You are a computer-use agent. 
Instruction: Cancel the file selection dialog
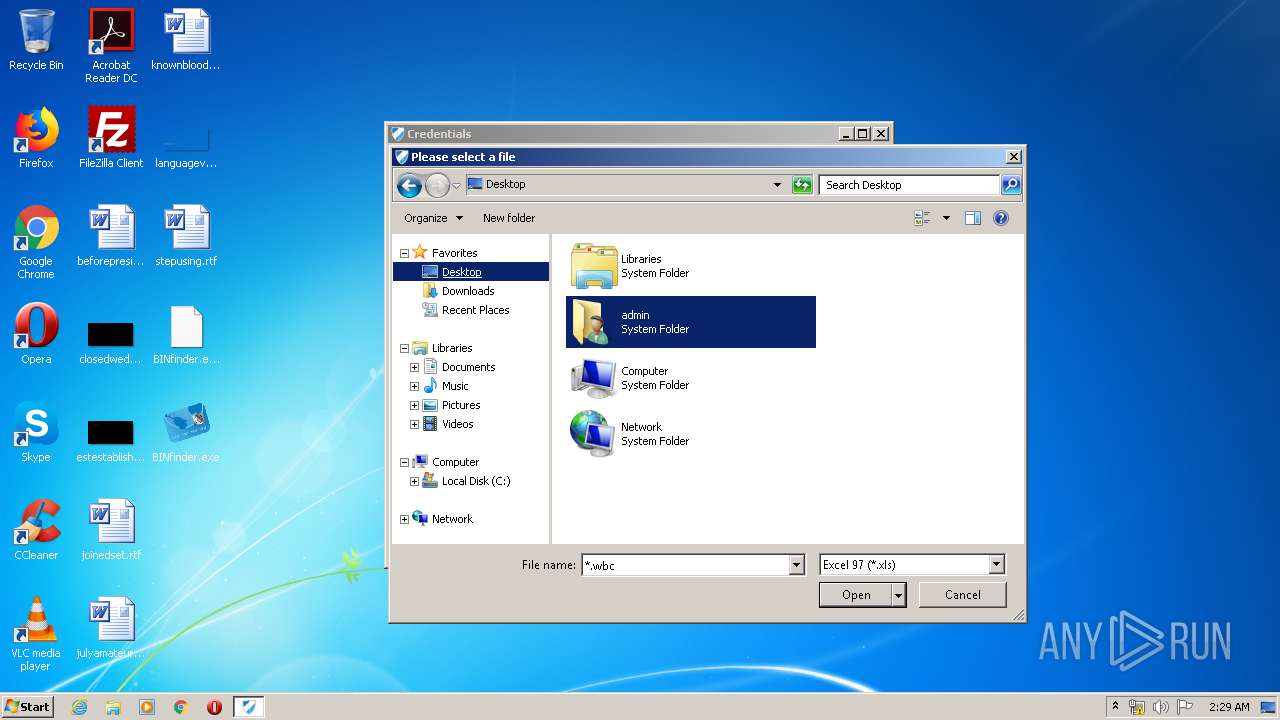tap(962, 595)
